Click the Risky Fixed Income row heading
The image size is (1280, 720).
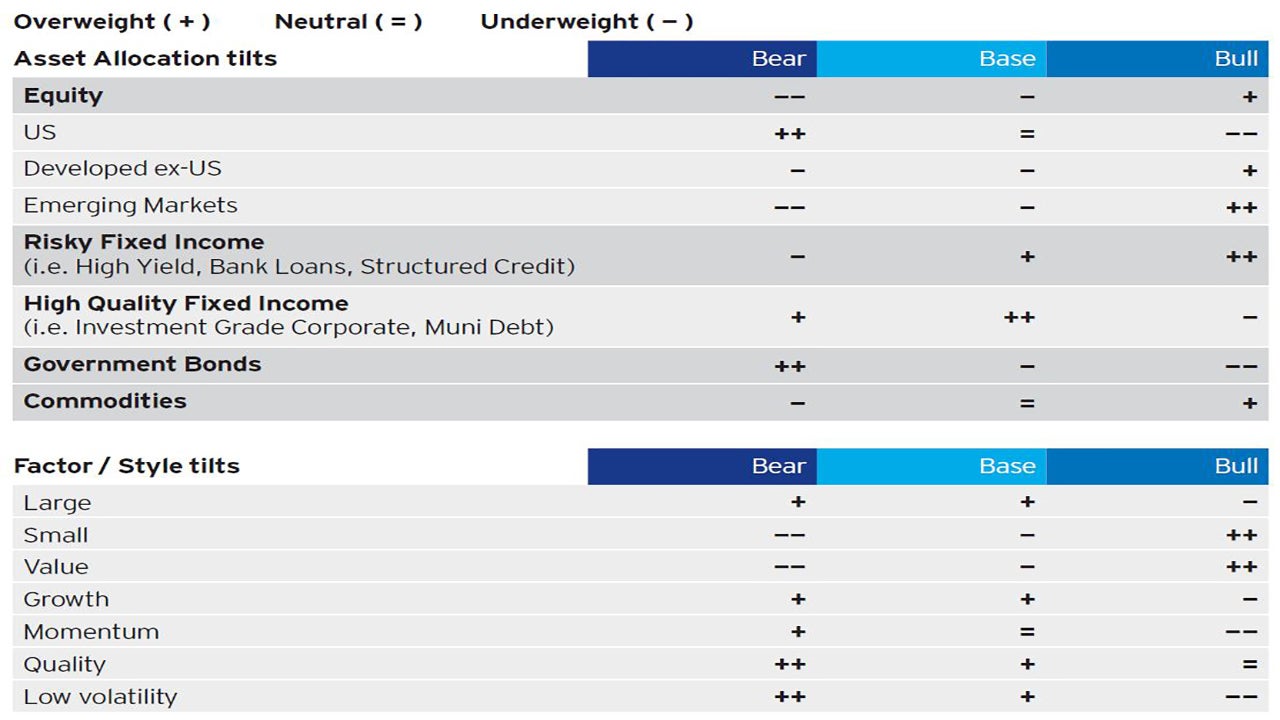coord(144,242)
